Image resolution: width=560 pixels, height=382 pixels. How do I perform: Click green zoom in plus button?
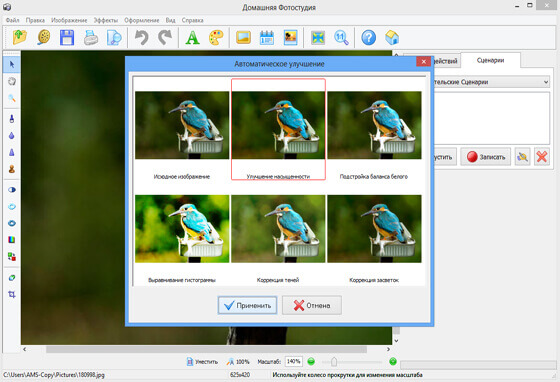point(393,362)
